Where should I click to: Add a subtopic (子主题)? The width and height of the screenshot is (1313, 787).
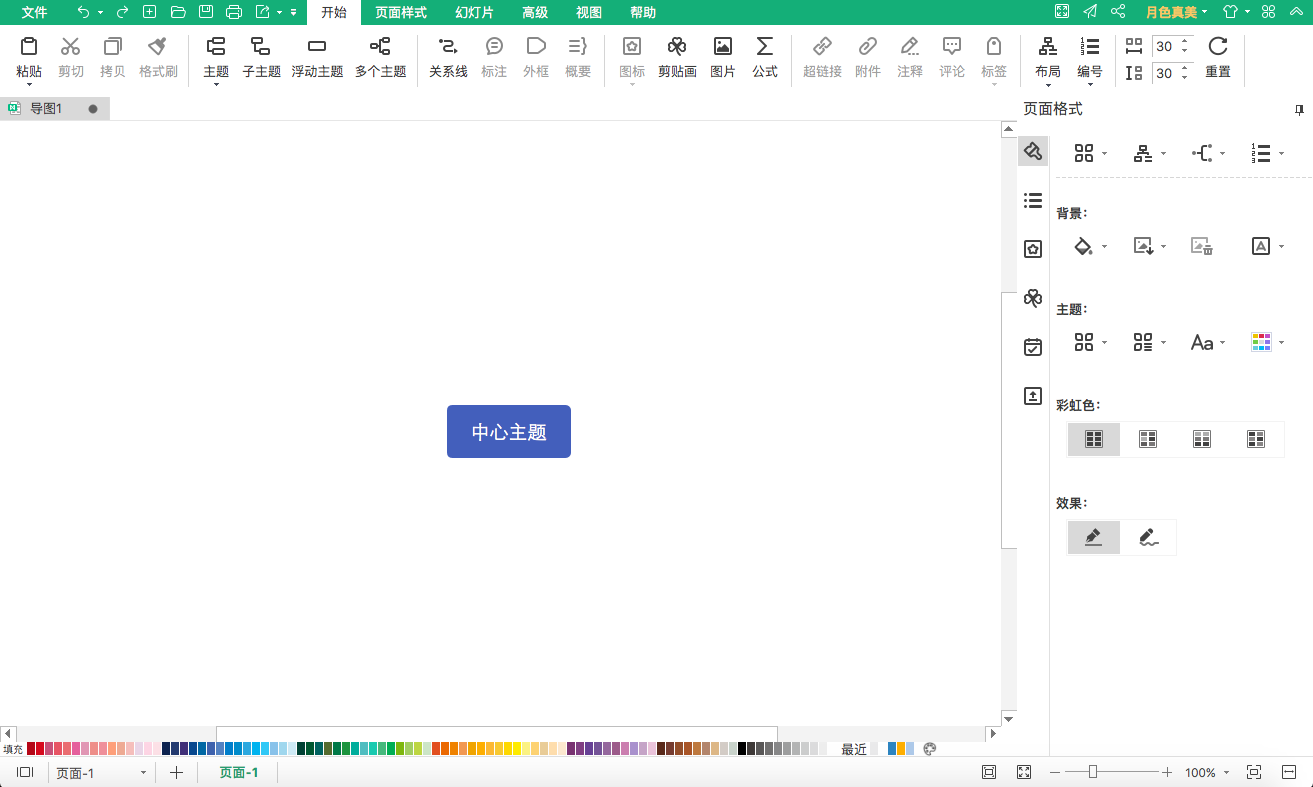(x=261, y=47)
